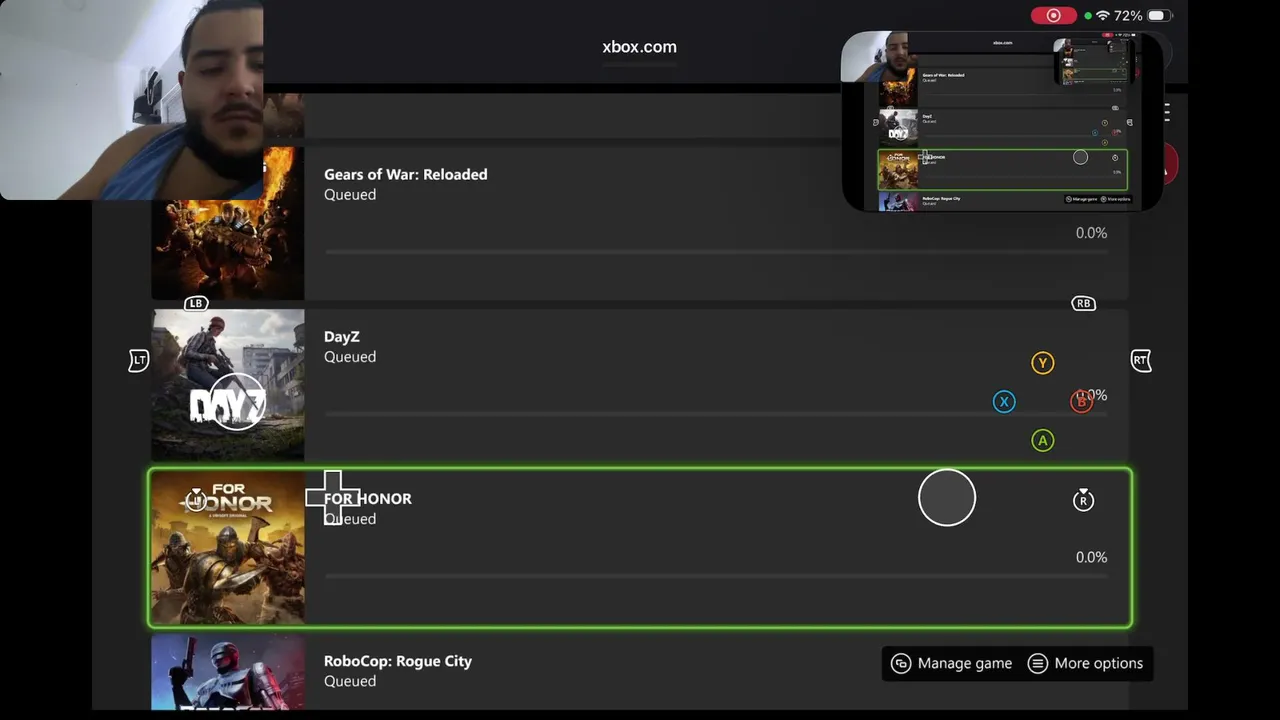This screenshot has width=1280, height=720.
Task: Click the Manage game button
Action: (x=952, y=663)
